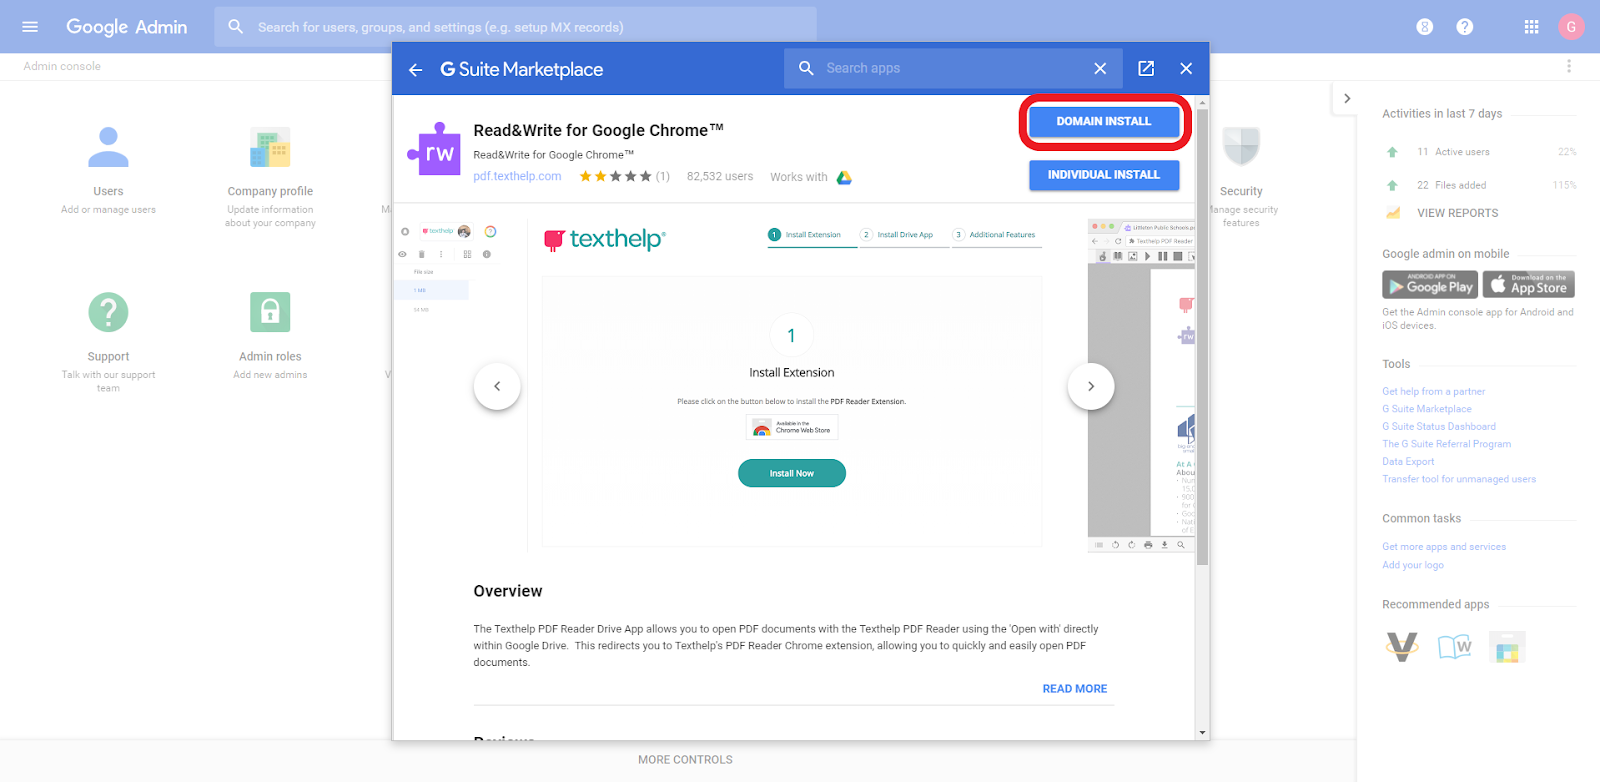Click the reports chart icon beside VIEW REPORTS

(1393, 212)
